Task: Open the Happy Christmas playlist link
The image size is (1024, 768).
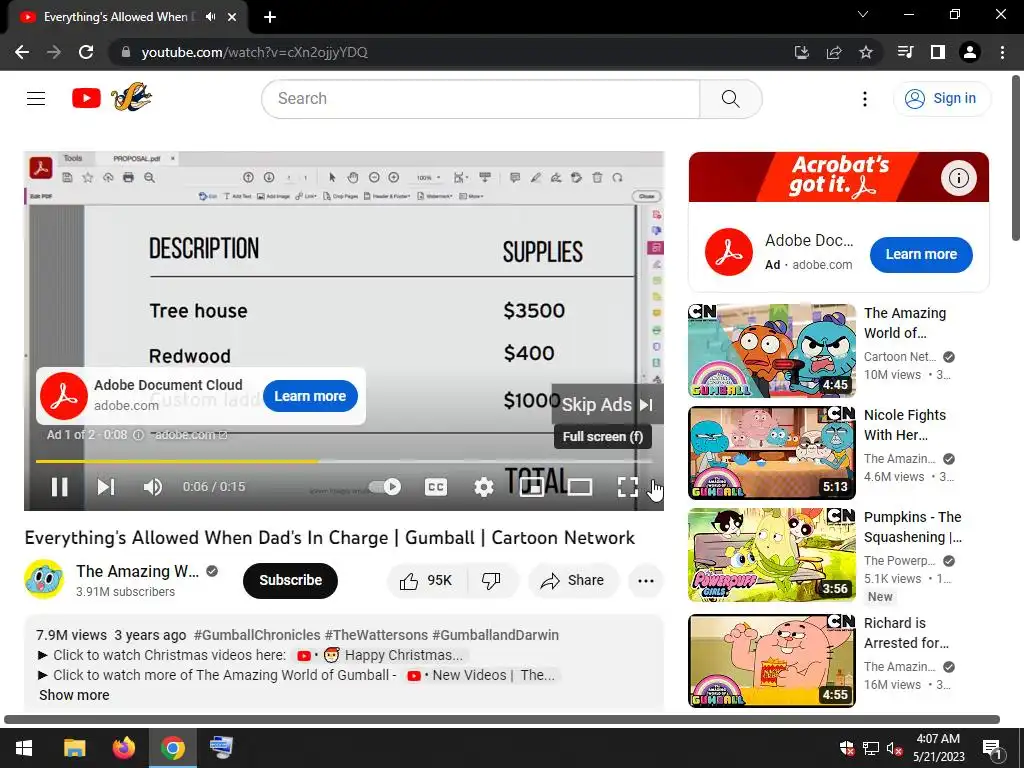Action: coord(381,655)
